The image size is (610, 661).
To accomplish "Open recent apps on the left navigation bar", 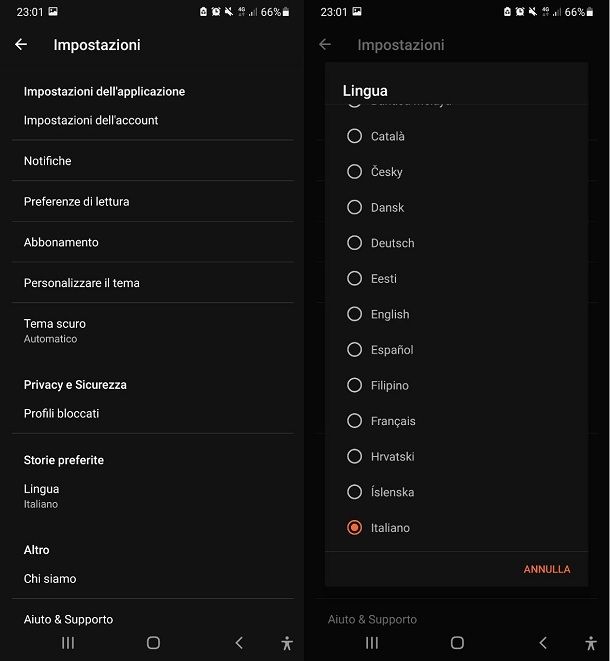I will coord(68,643).
